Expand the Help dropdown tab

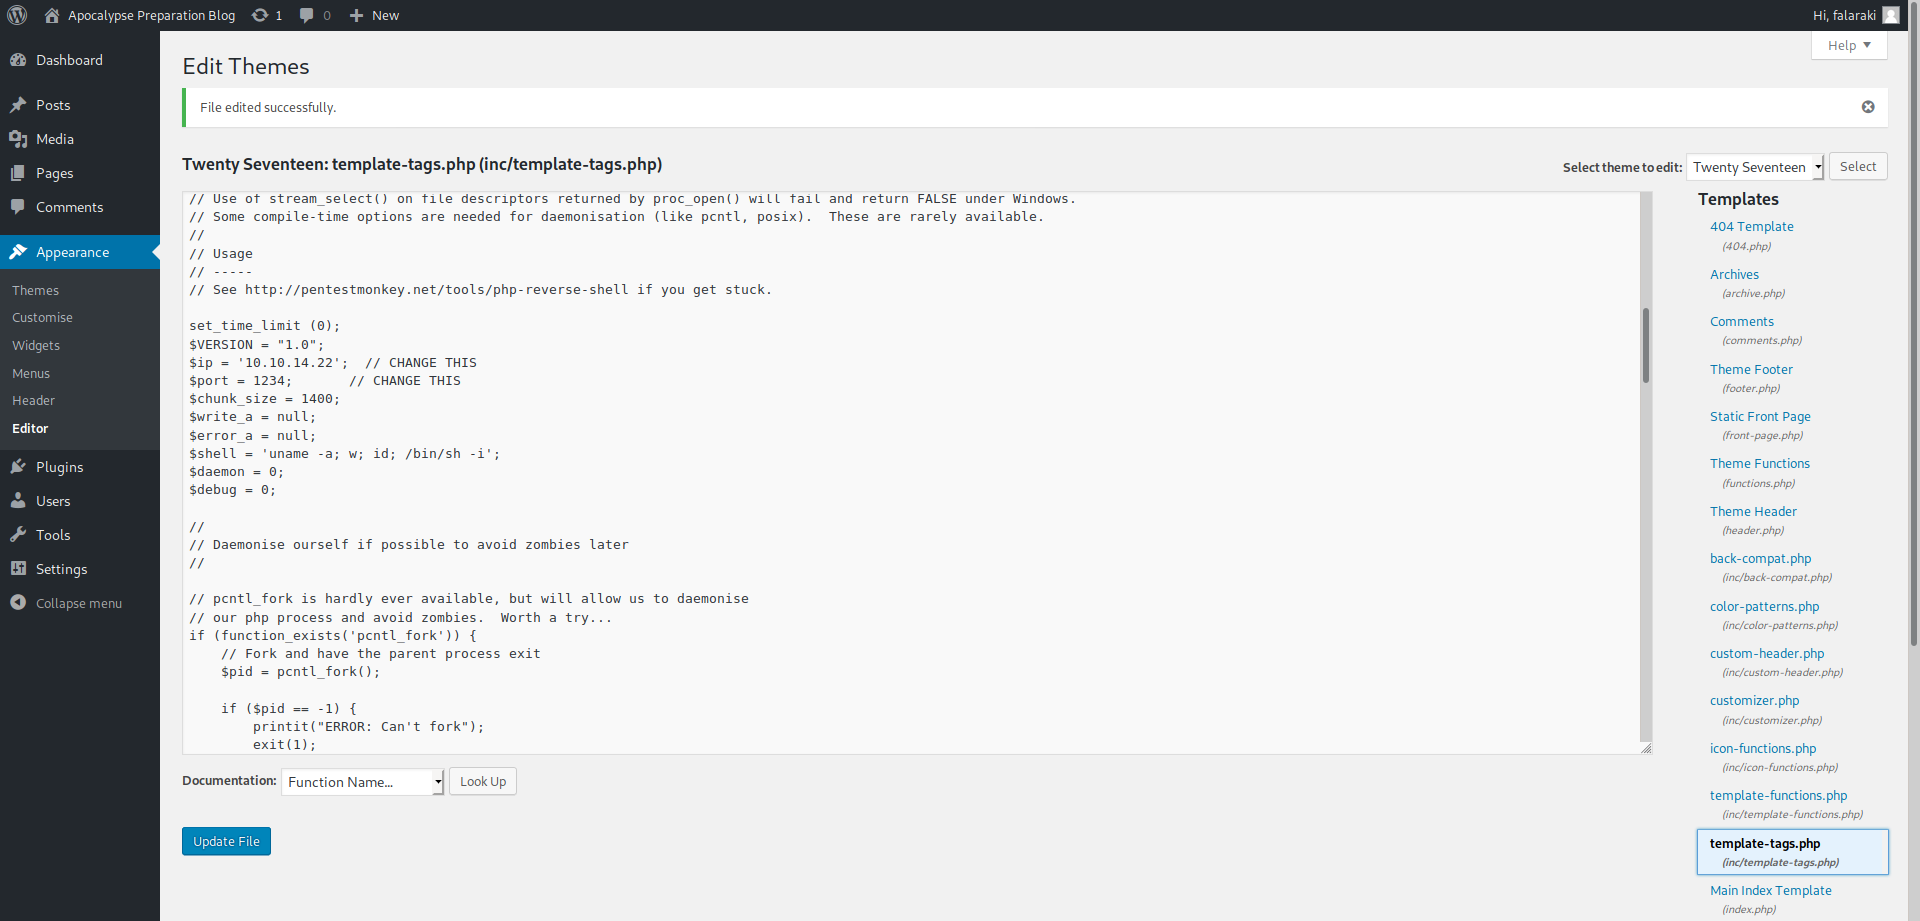click(1849, 45)
